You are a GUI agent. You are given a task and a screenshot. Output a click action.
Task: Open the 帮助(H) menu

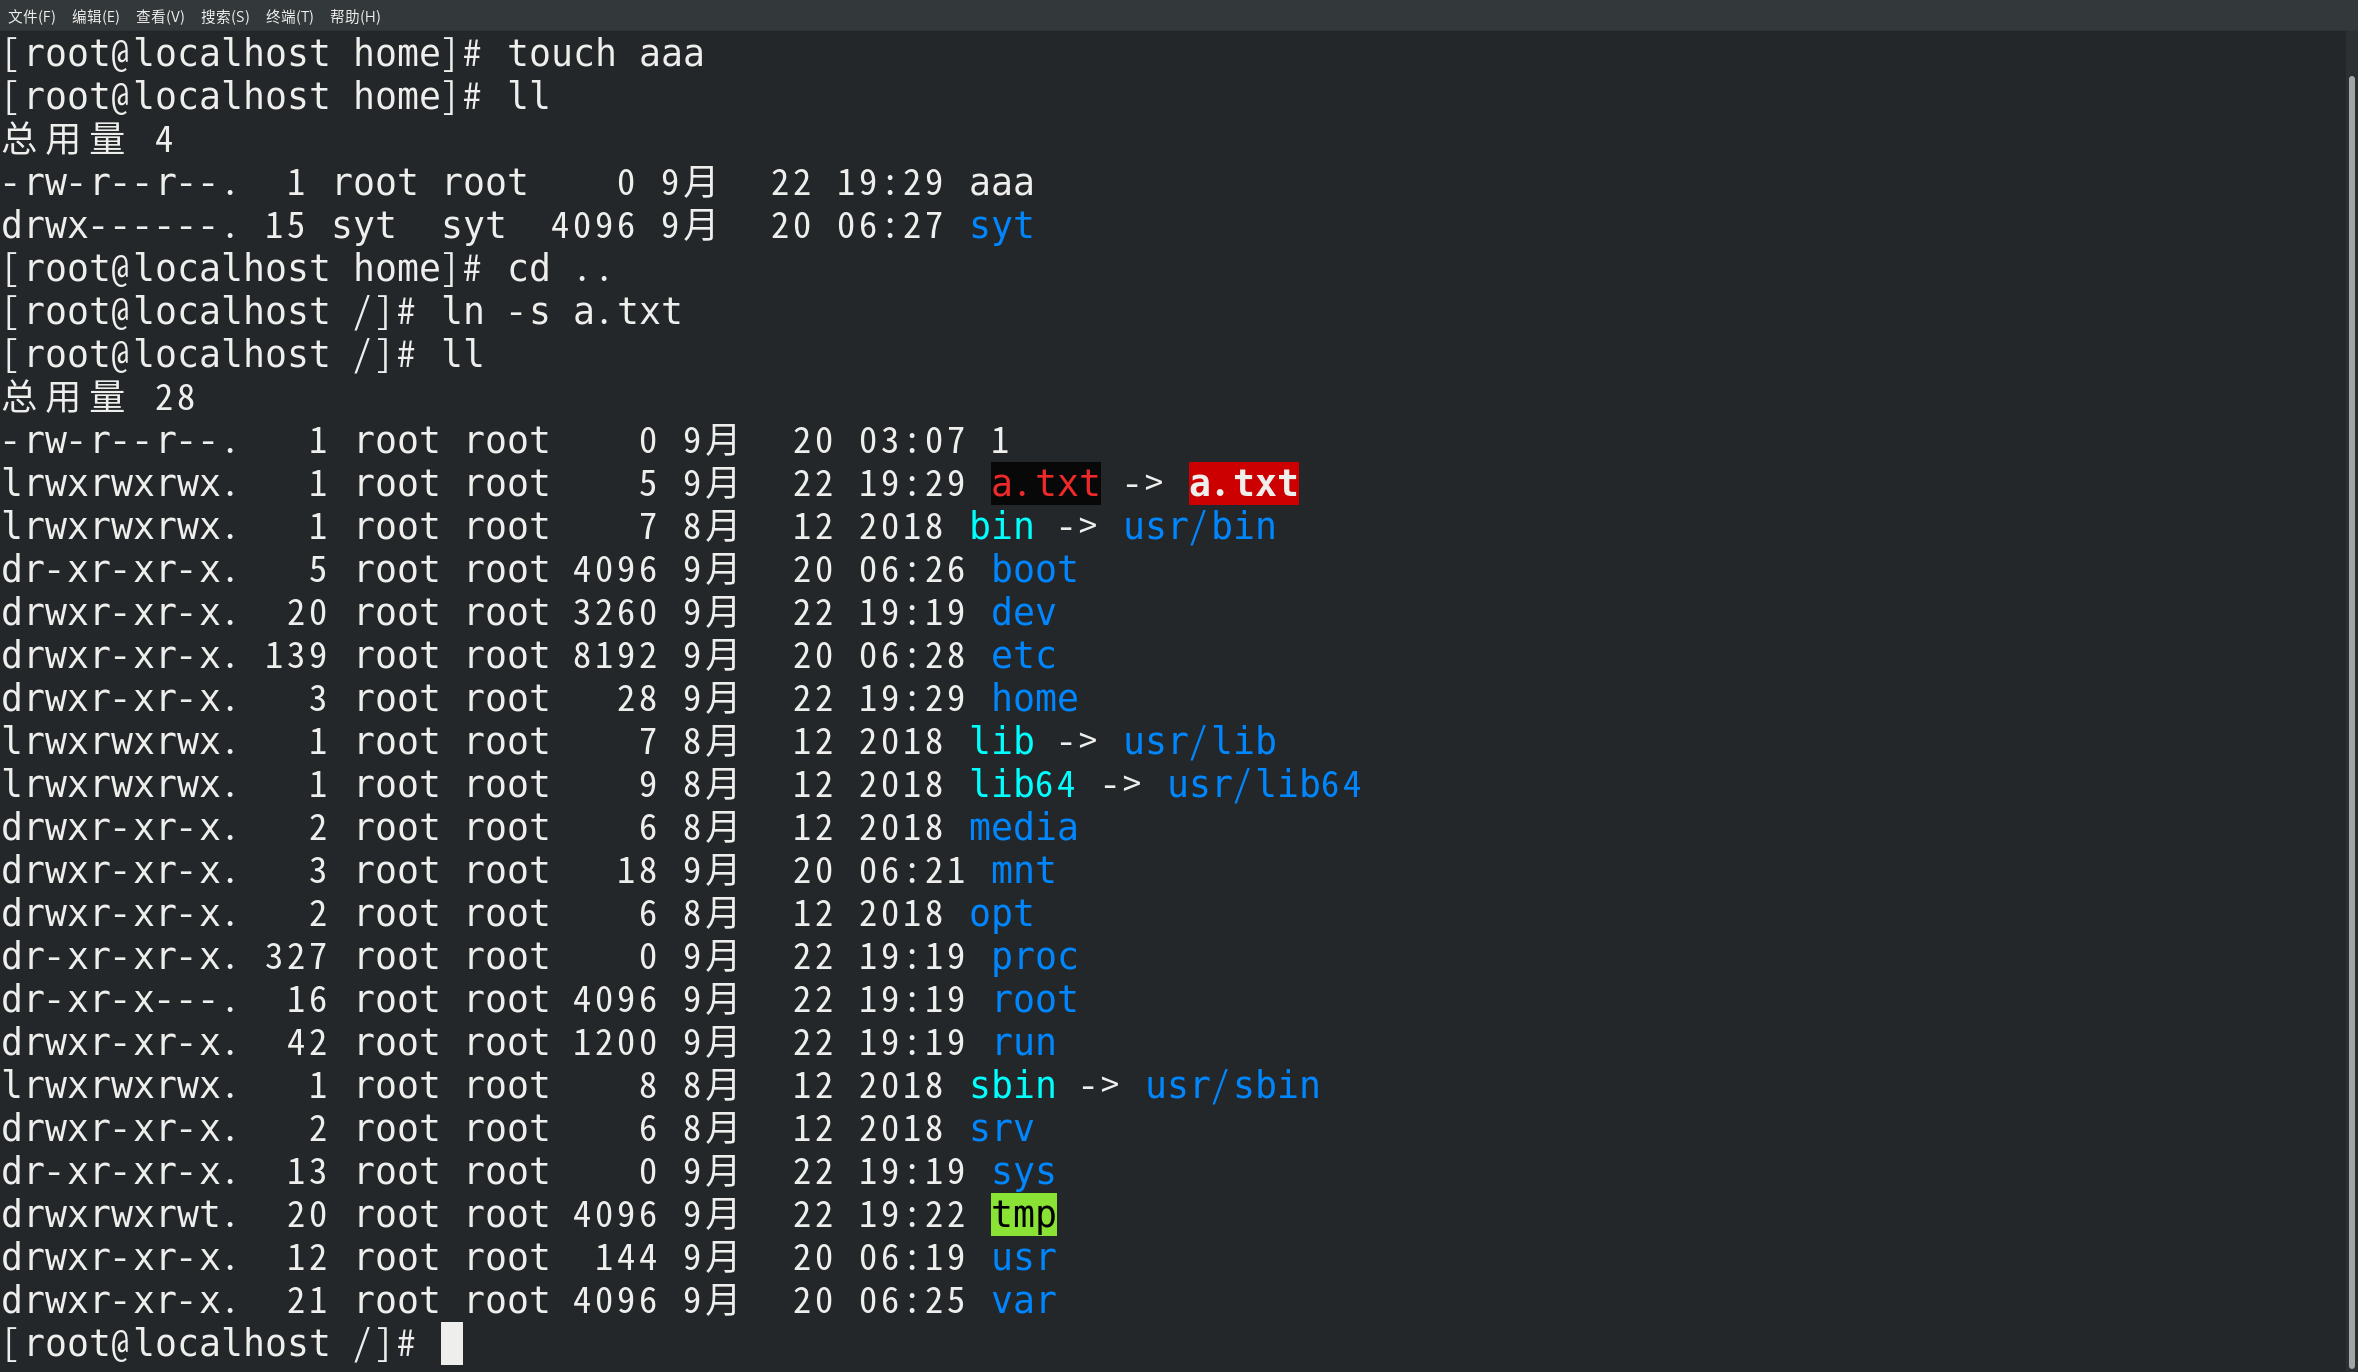coord(355,16)
